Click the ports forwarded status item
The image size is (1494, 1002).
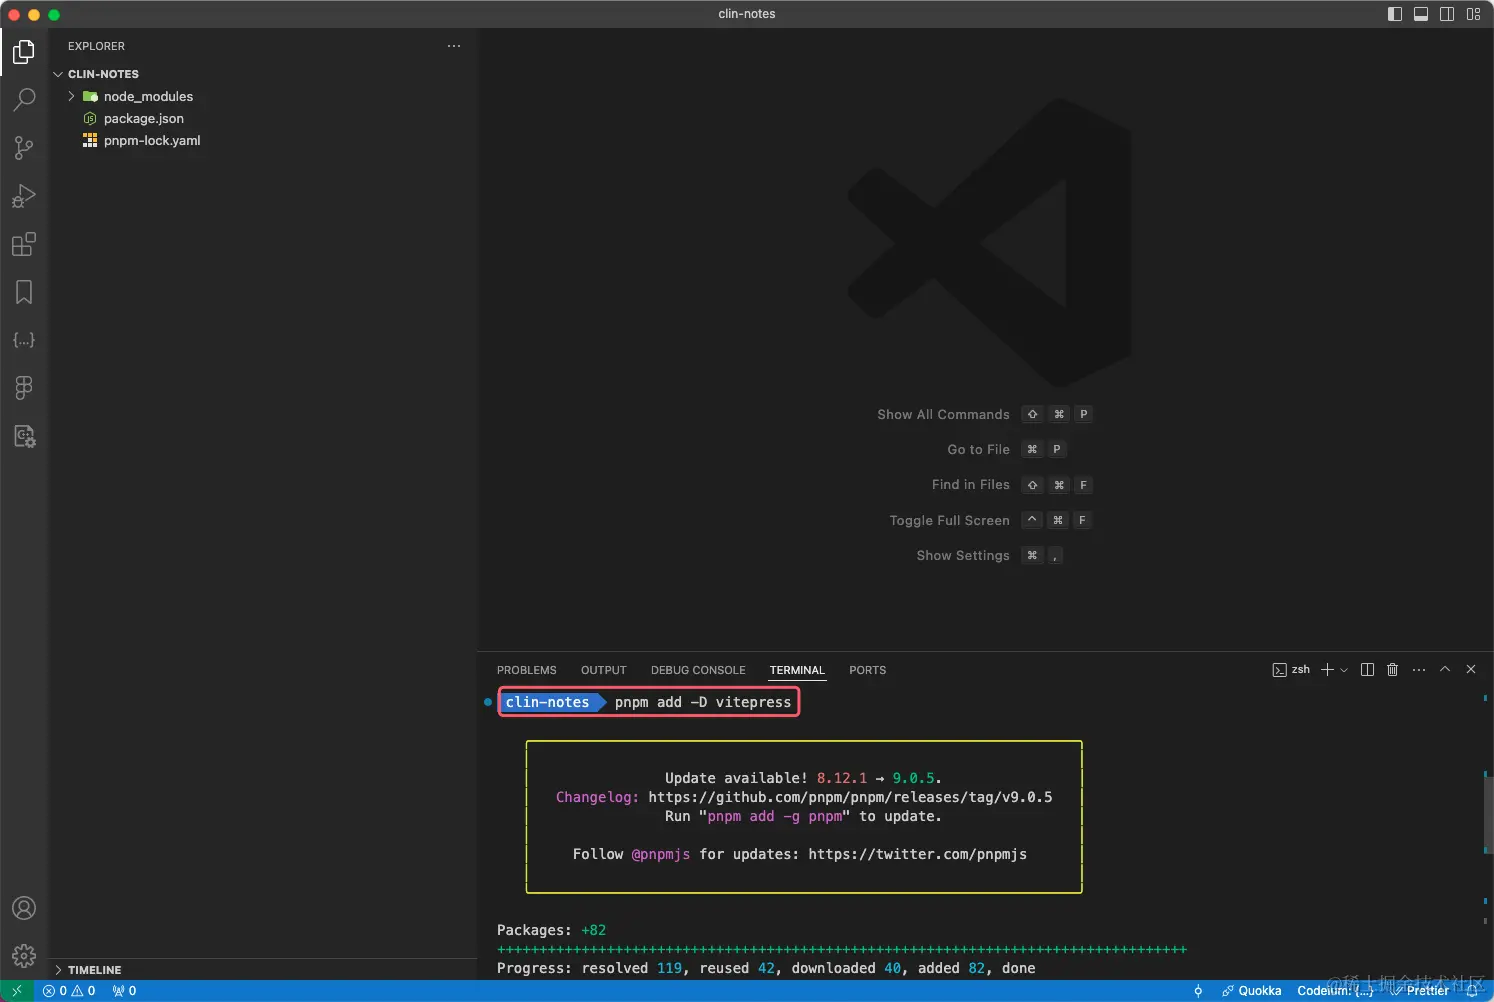pyautogui.click(x=124, y=991)
